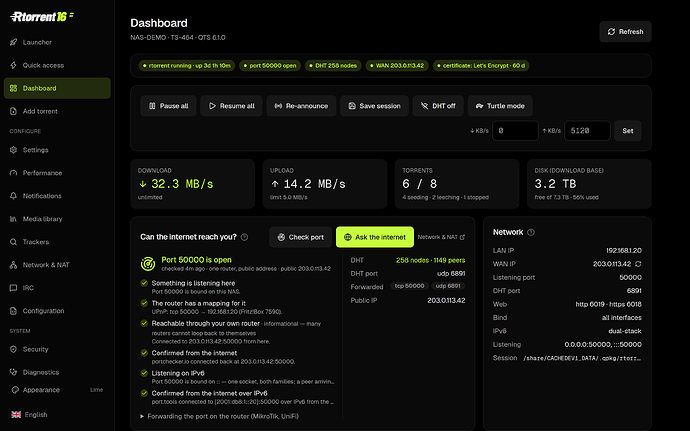The image size is (690, 431).
Task: Click the Re-announce button
Action: coord(301,106)
